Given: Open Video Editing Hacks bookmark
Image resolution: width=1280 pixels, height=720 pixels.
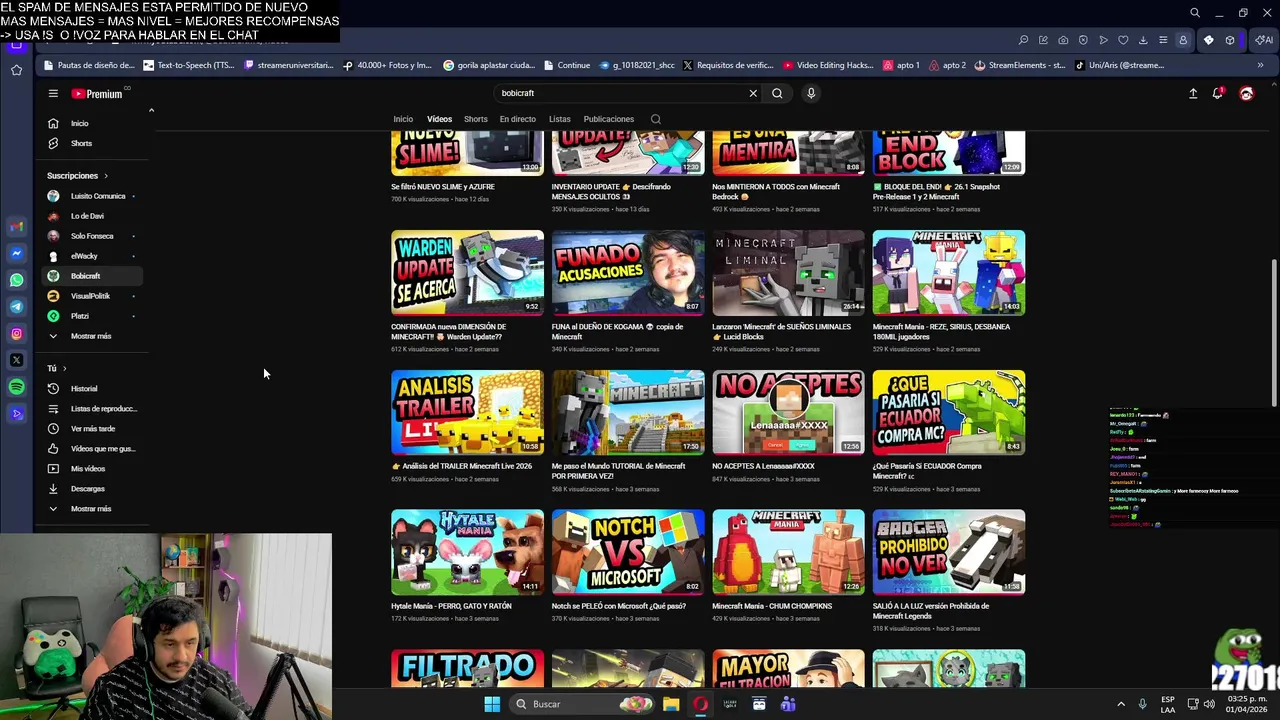Looking at the screenshot, I should (x=828, y=65).
